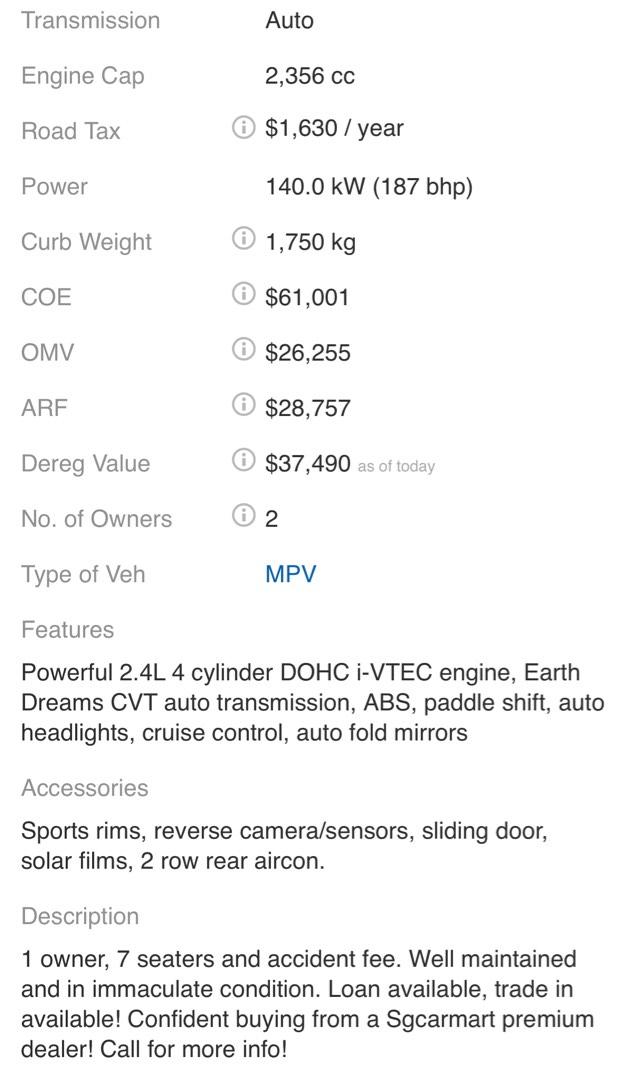Open the Dereg Value info icon
Image resolution: width=618 pixels, height=1080 pixels.
243,461
